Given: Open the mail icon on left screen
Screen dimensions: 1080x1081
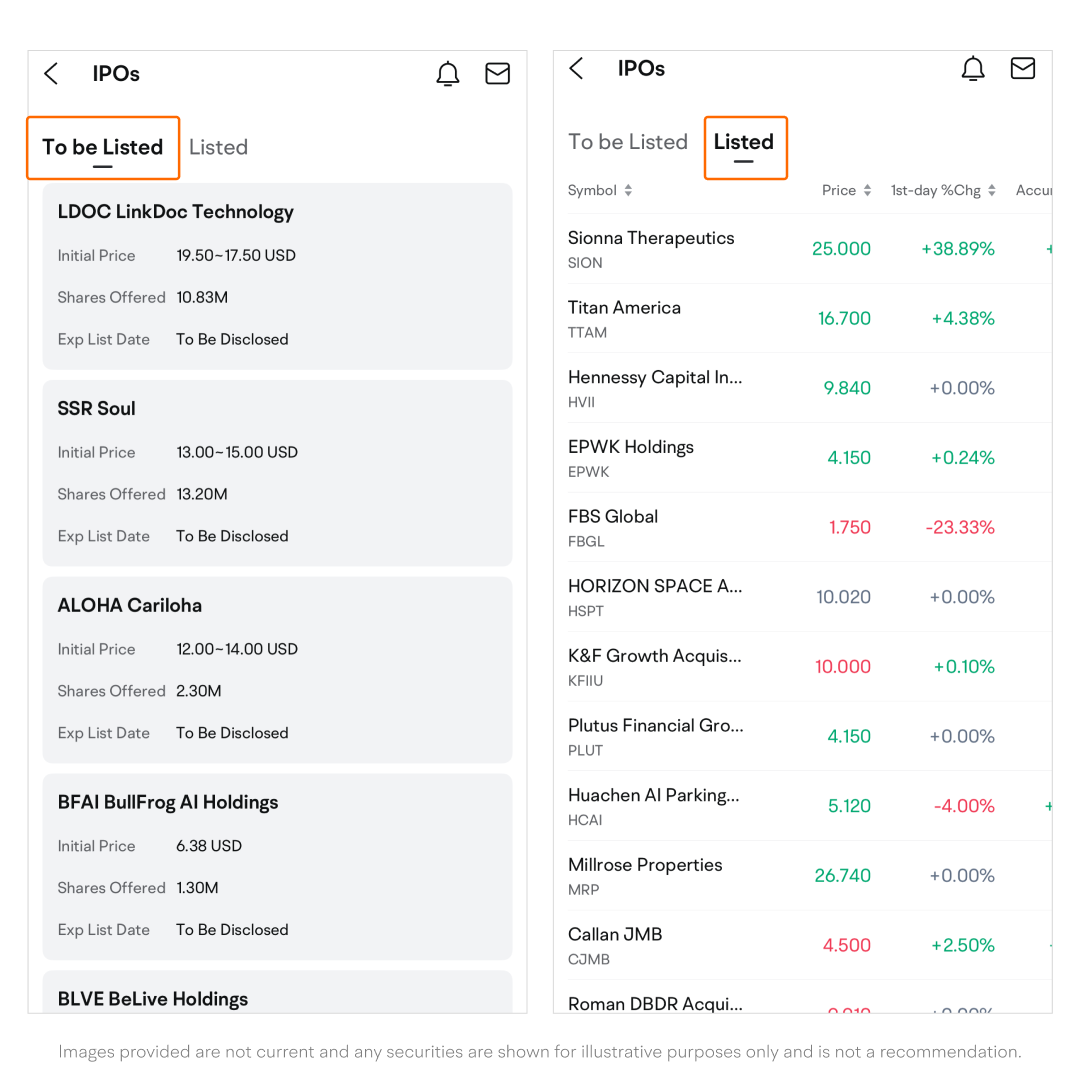Looking at the screenshot, I should click(497, 74).
